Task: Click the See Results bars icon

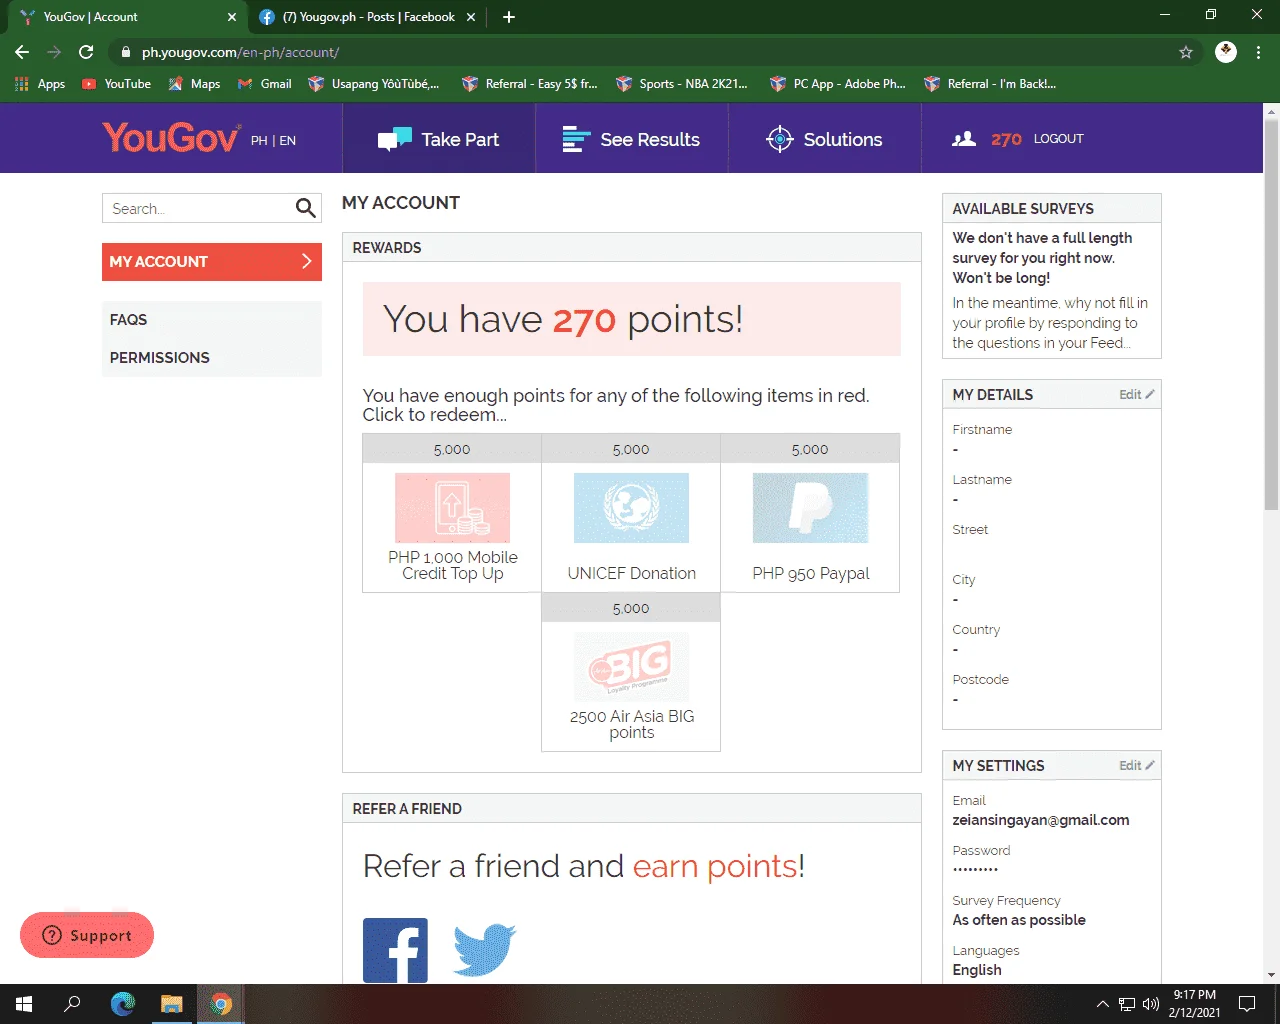Action: click(576, 139)
